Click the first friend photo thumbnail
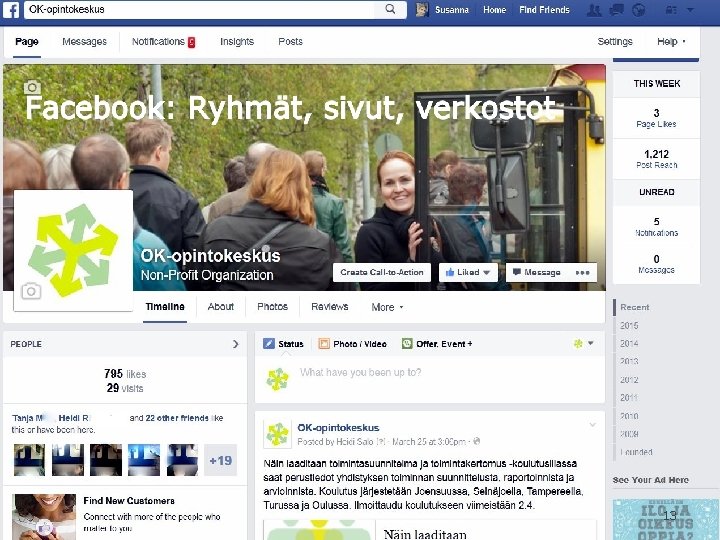The width and height of the screenshot is (720, 540). 29,460
